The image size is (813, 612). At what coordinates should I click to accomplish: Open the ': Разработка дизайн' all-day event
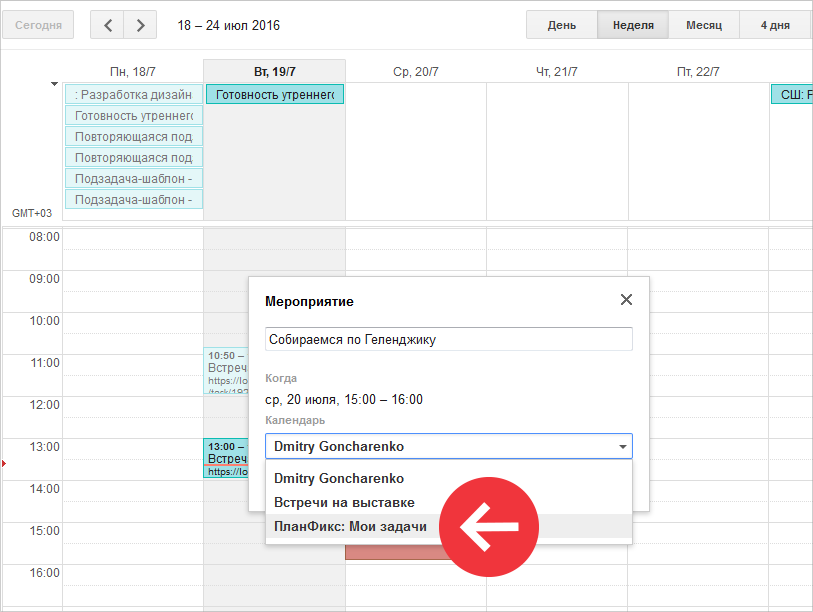tap(134, 94)
